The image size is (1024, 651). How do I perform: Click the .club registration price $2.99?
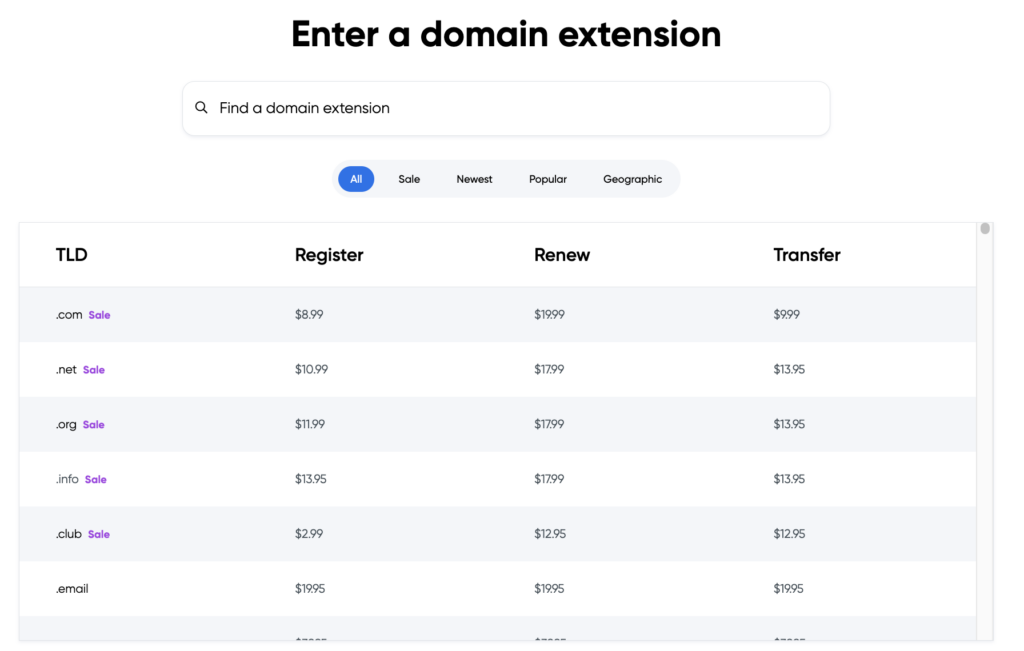point(309,533)
